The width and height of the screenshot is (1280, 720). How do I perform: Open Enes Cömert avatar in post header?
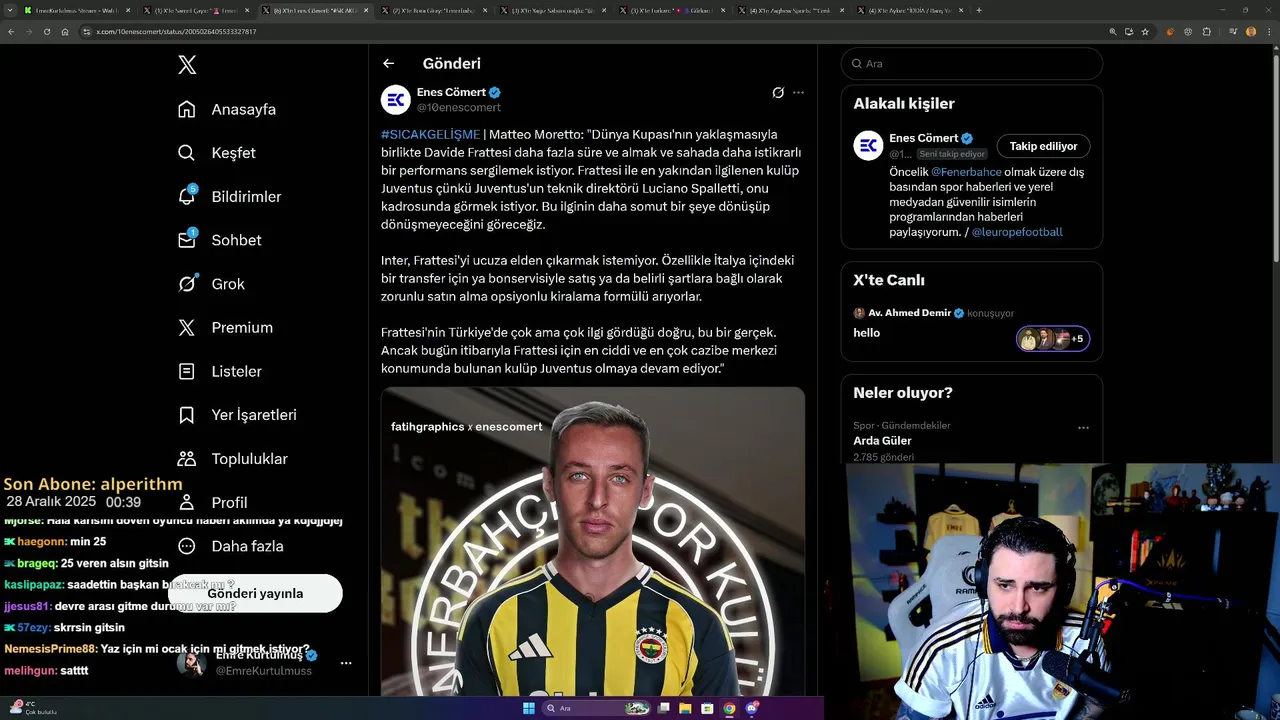[396, 99]
